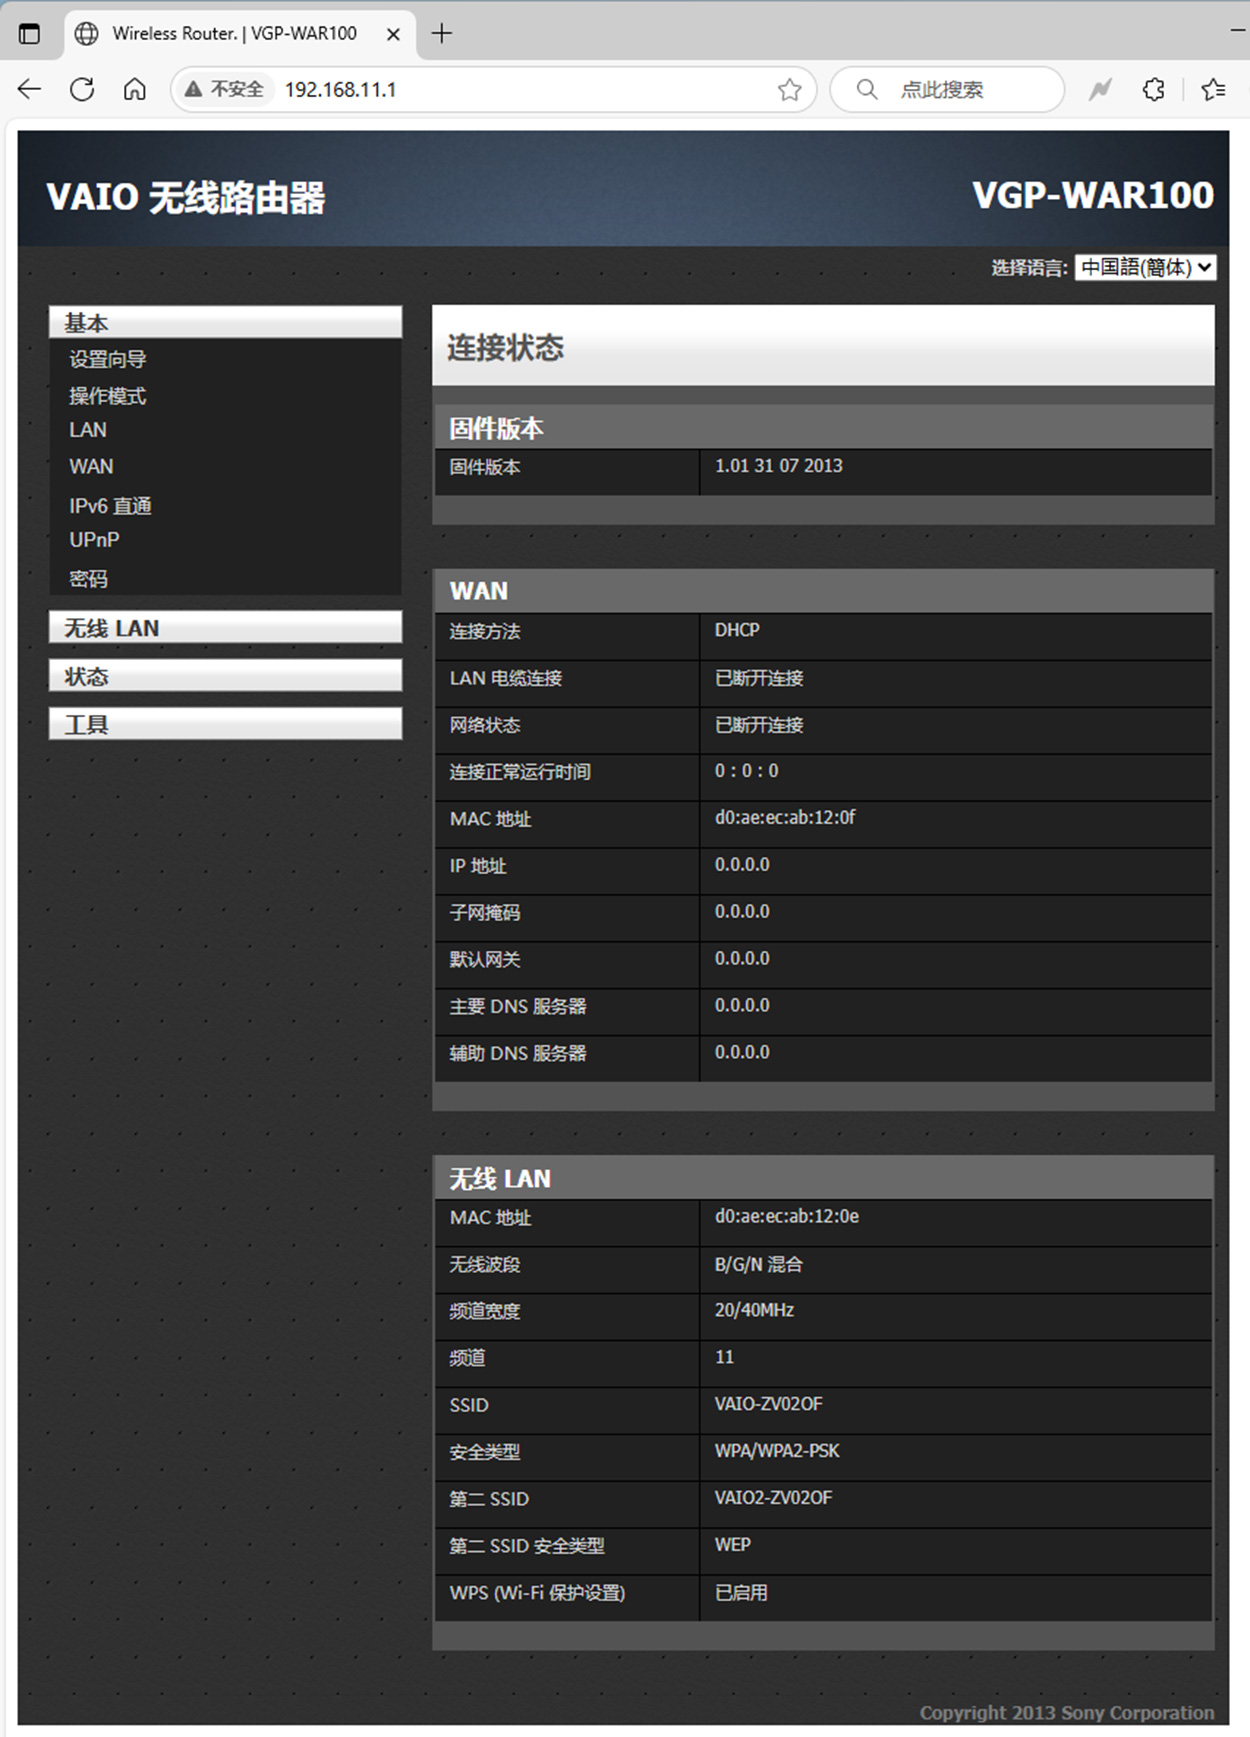Click the WPA/WPA2-PSK security type value
The width and height of the screenshot is (1250, 1737).
(x=777, y=1451)
